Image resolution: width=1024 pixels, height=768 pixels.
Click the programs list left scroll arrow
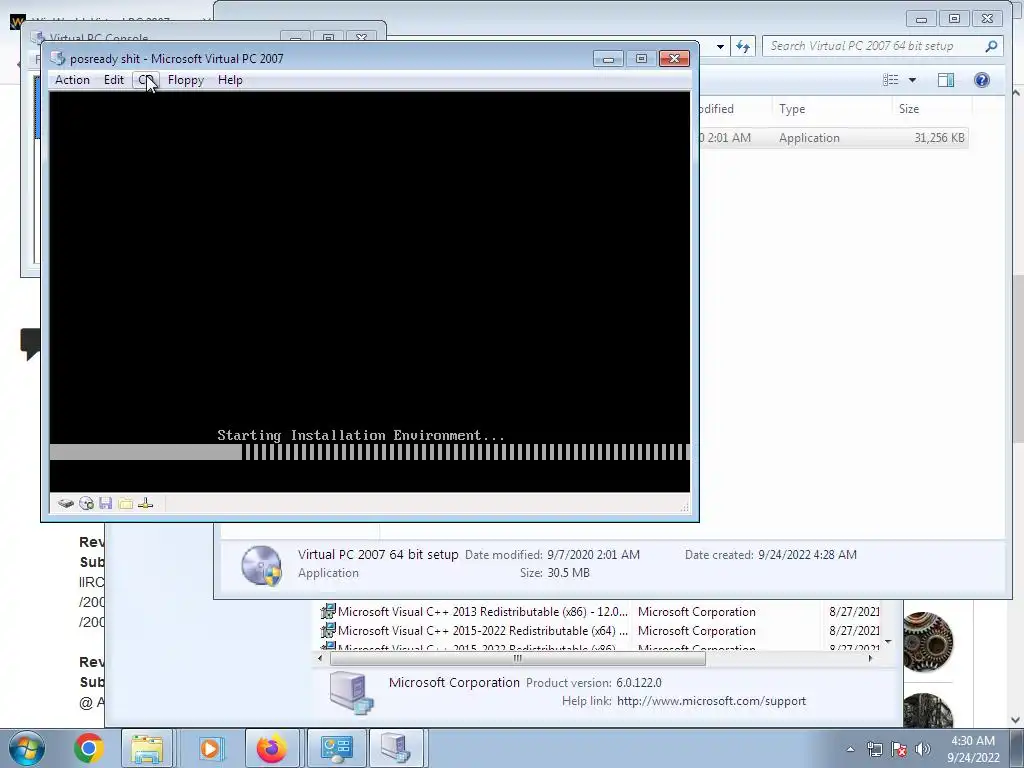[320, 658]
